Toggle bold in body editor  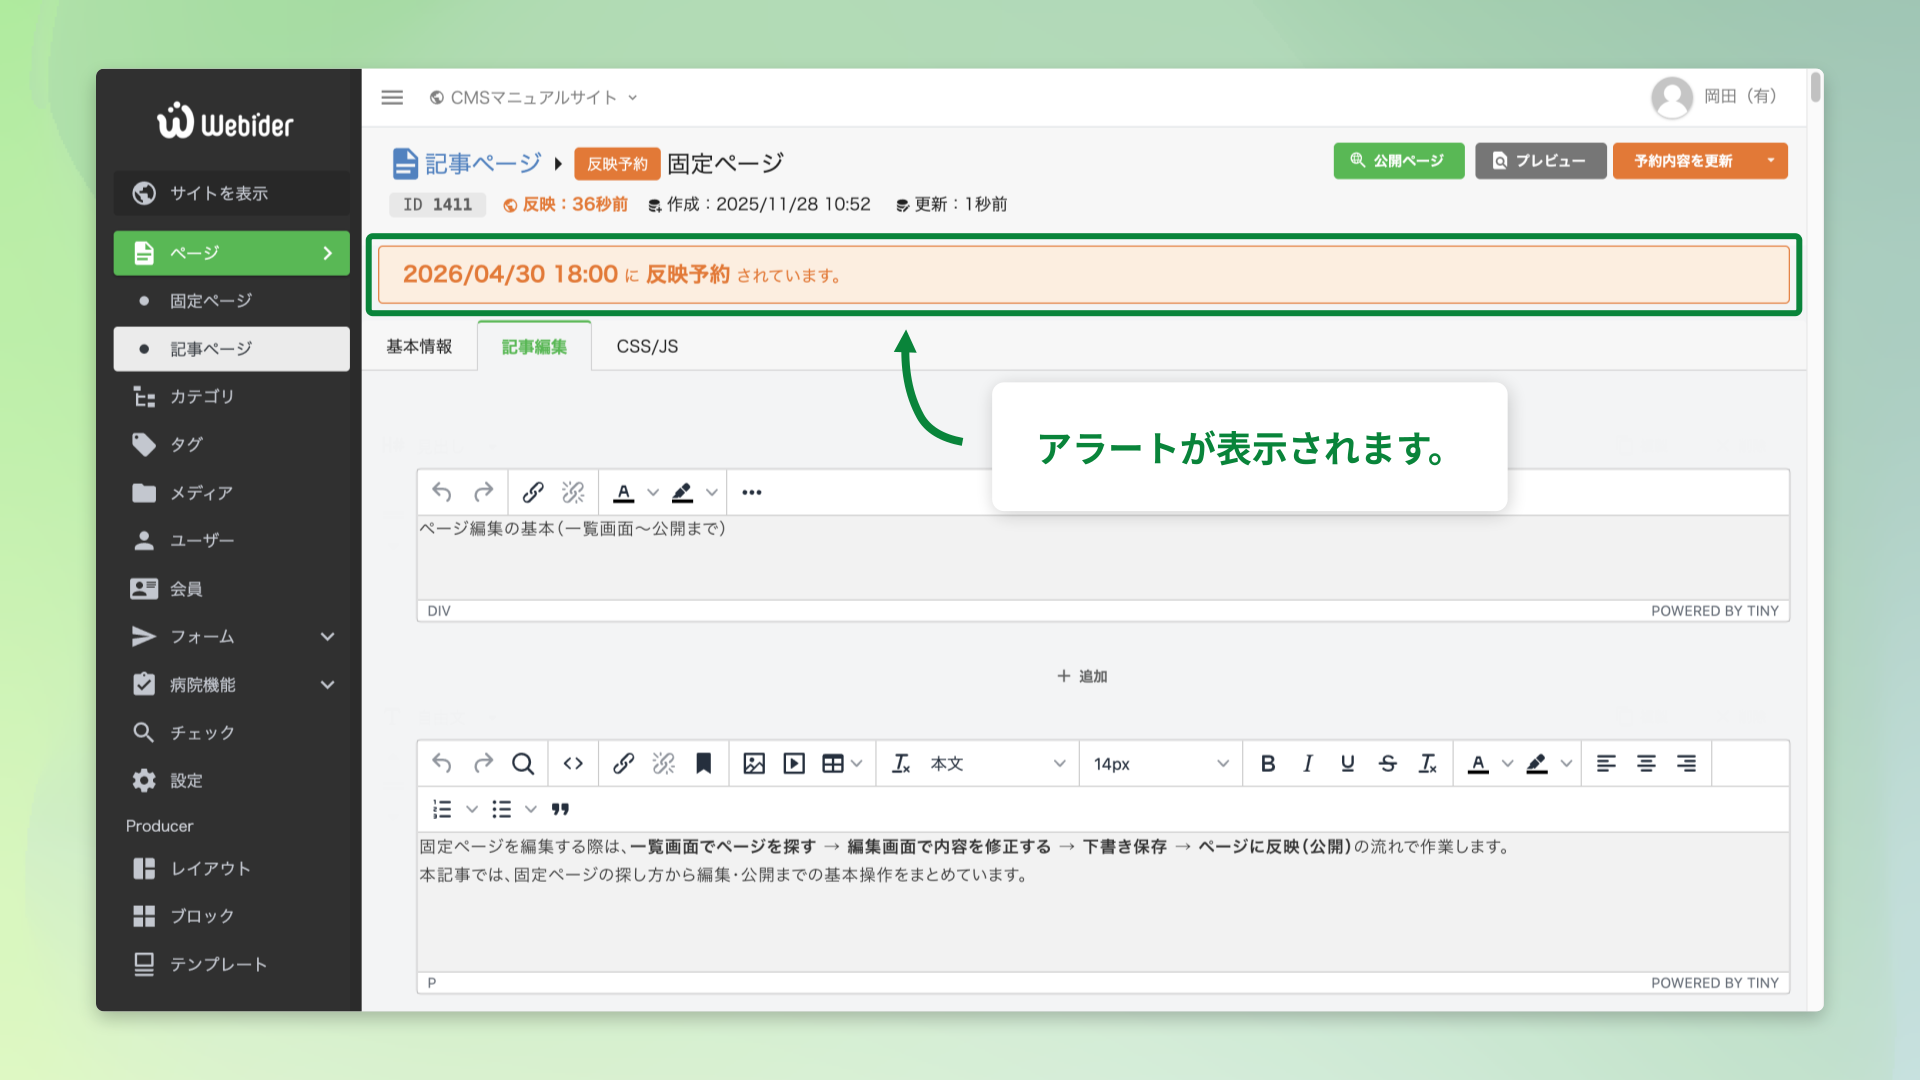click(1268, 764)
